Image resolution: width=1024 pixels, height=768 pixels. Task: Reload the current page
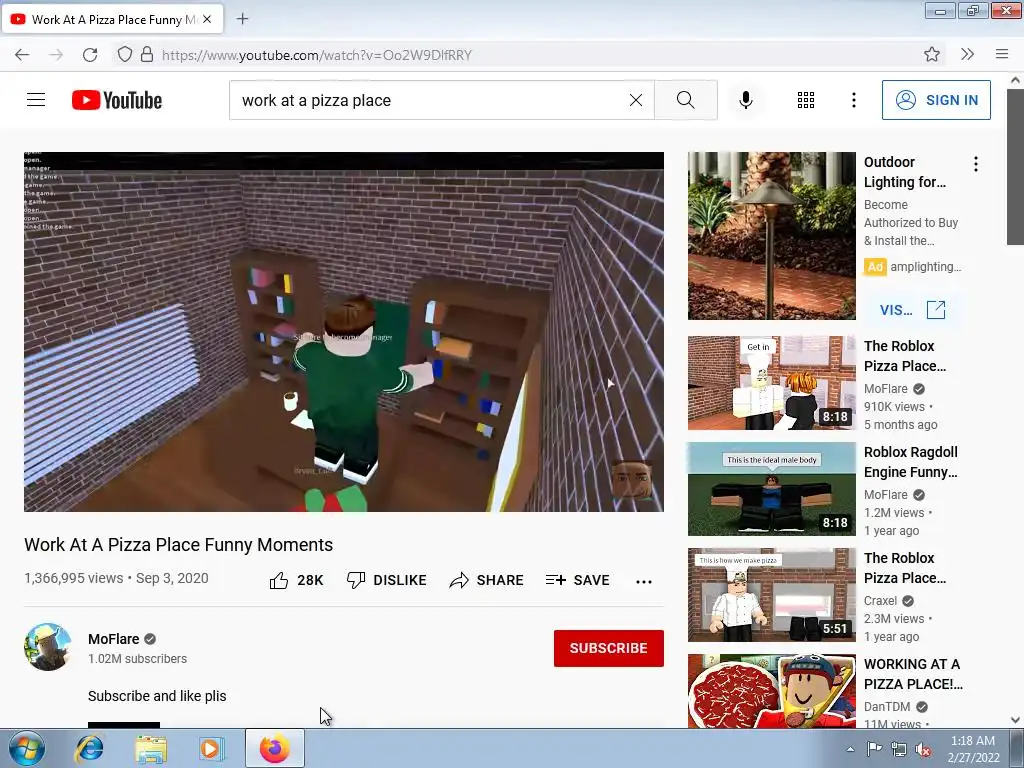click(x=90, y=55)
